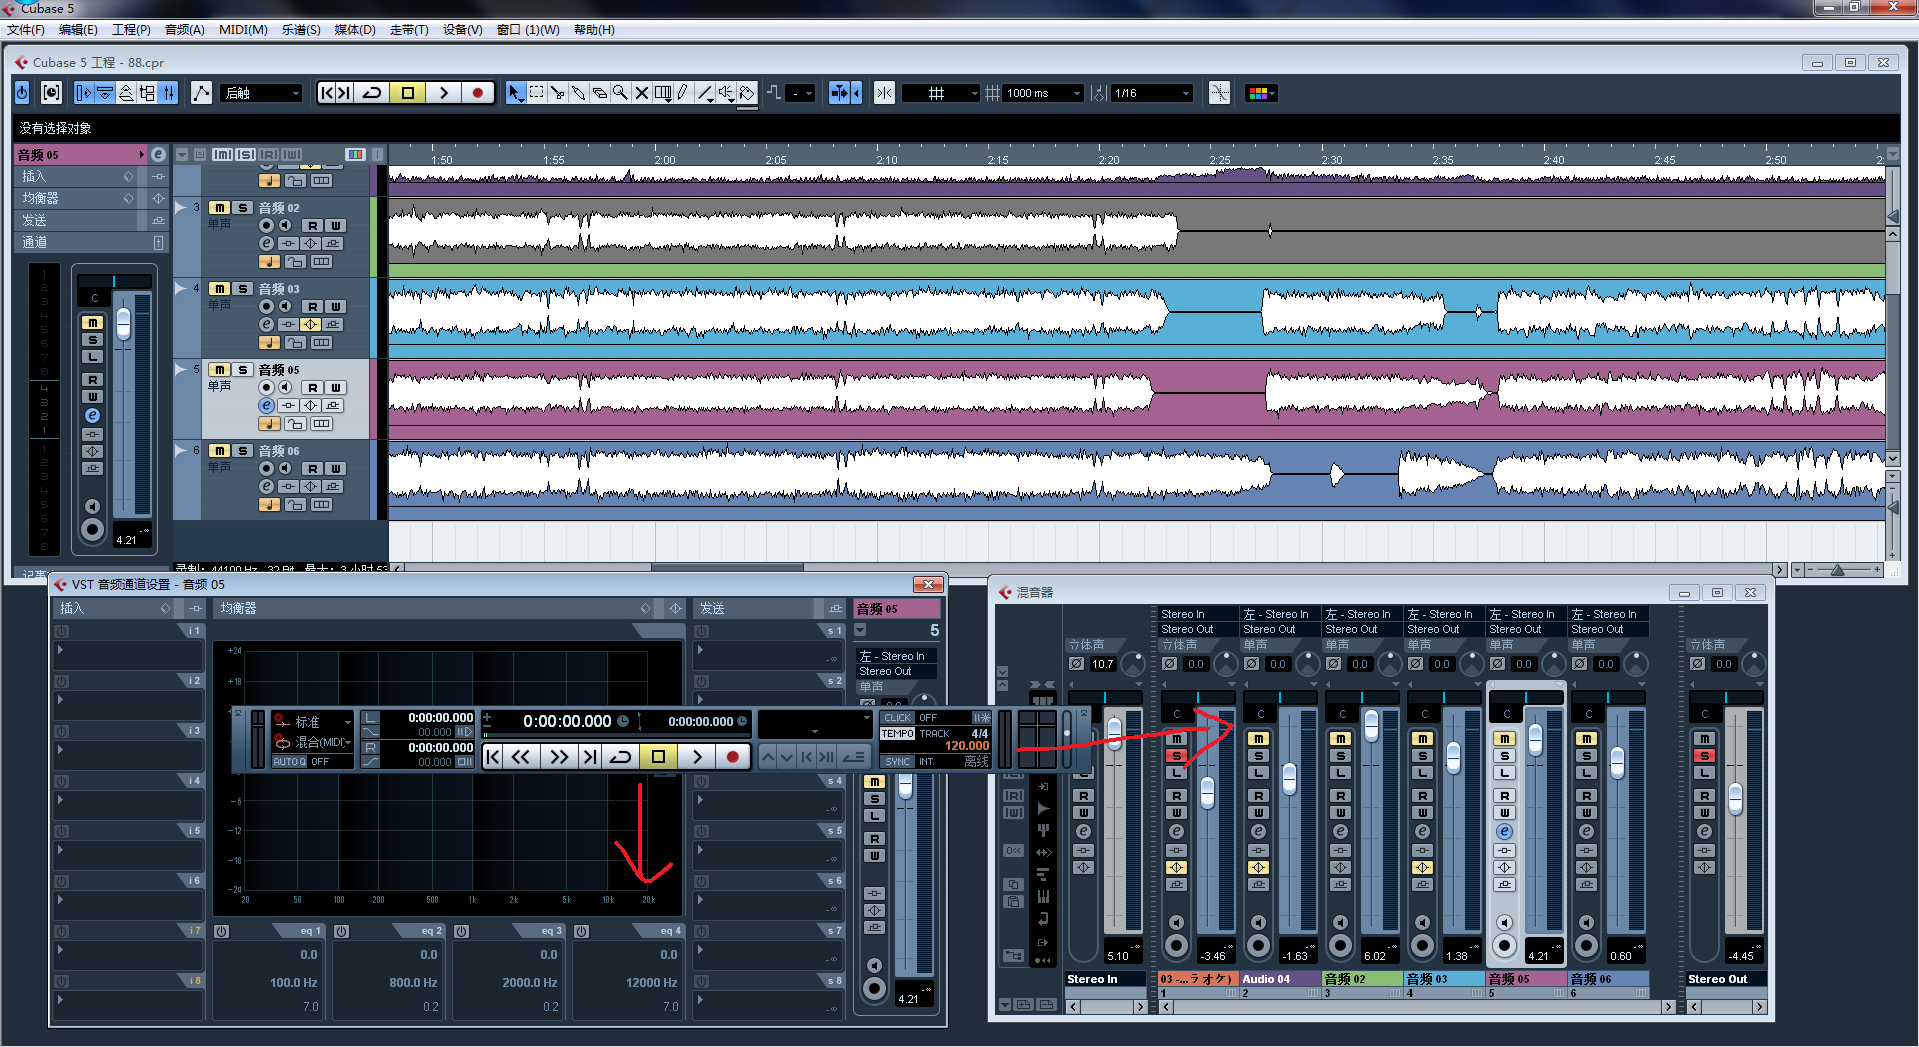Open the Pool from the toolbar
Screen dimensions: 1919x1047
[x=147, y=93]
